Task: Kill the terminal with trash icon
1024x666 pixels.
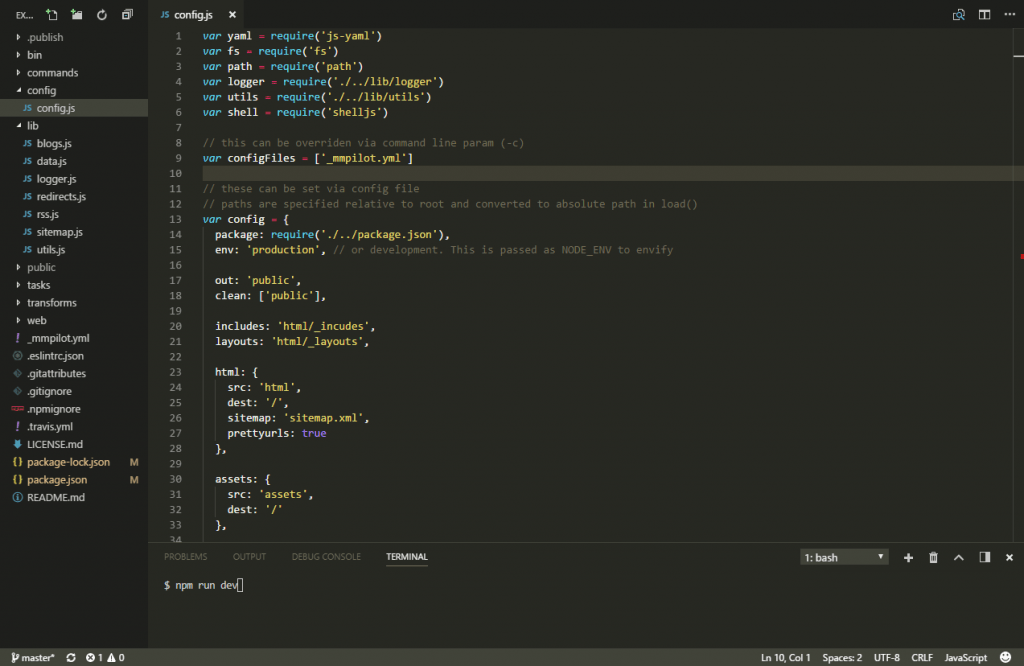Action: [933, 557]
